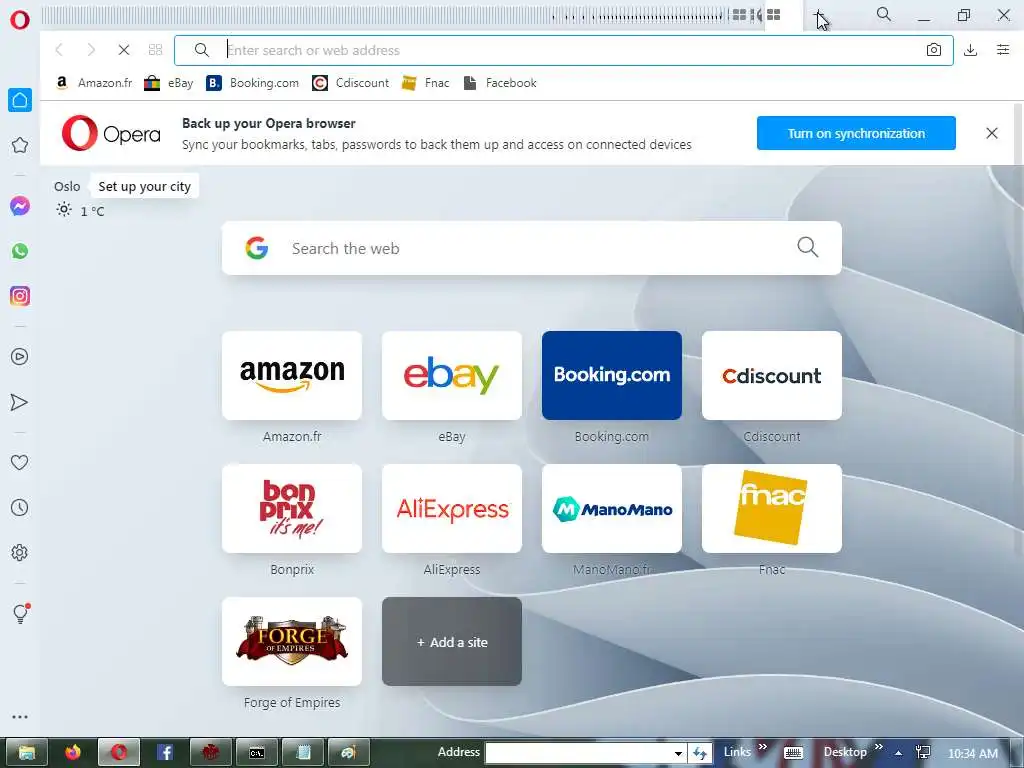Focus the address bar search field
1024x768 pixels.
[564, 50]
